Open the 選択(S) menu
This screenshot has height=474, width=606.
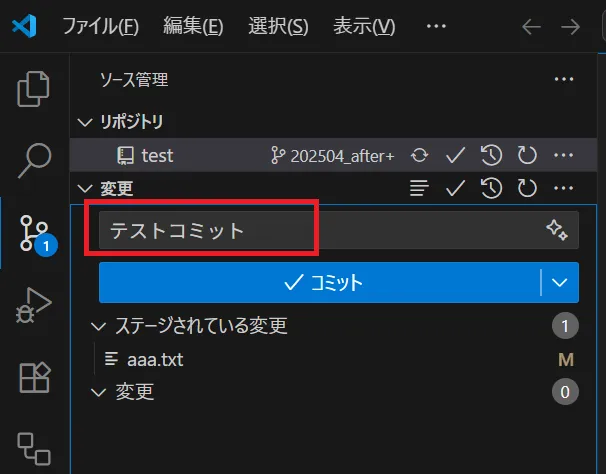[278, 26]
